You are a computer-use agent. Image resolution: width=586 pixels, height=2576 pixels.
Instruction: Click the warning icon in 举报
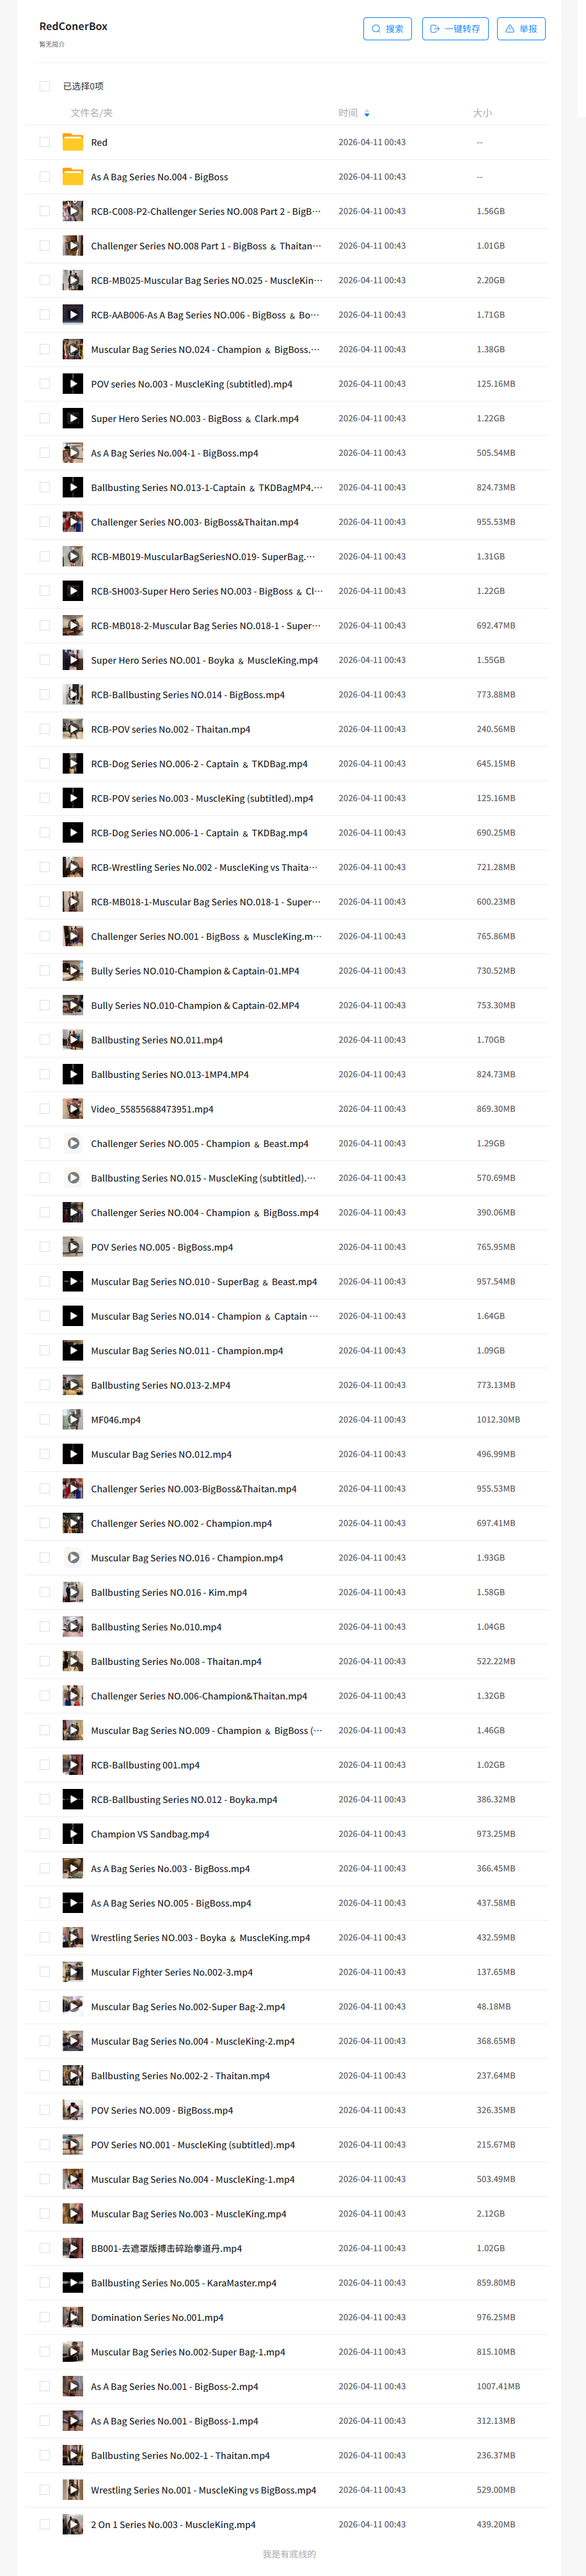pyautogui.click(x=510, y=29)
